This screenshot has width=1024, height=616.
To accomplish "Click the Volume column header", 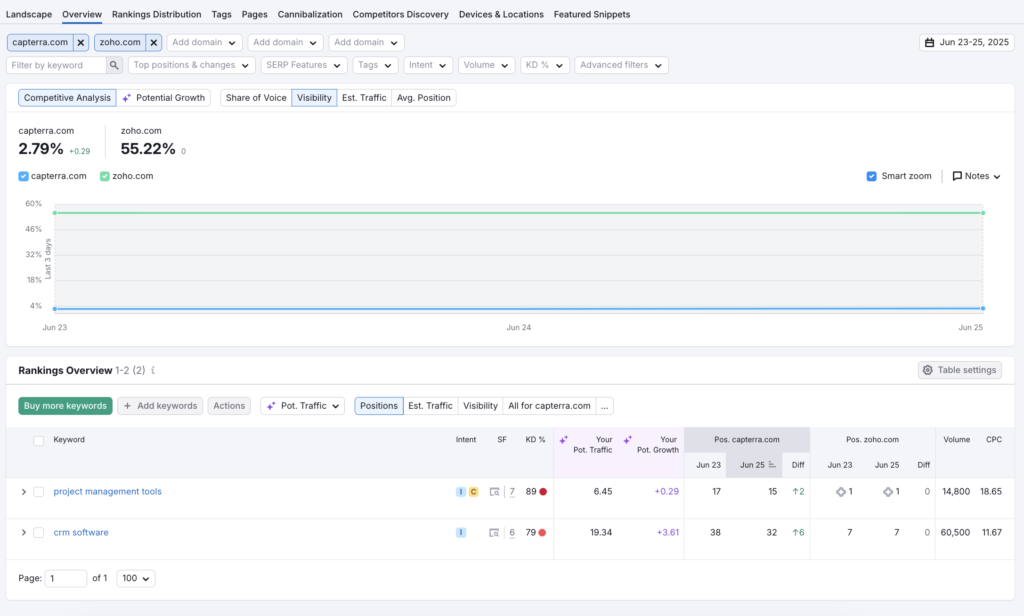I will coord(956,440).
